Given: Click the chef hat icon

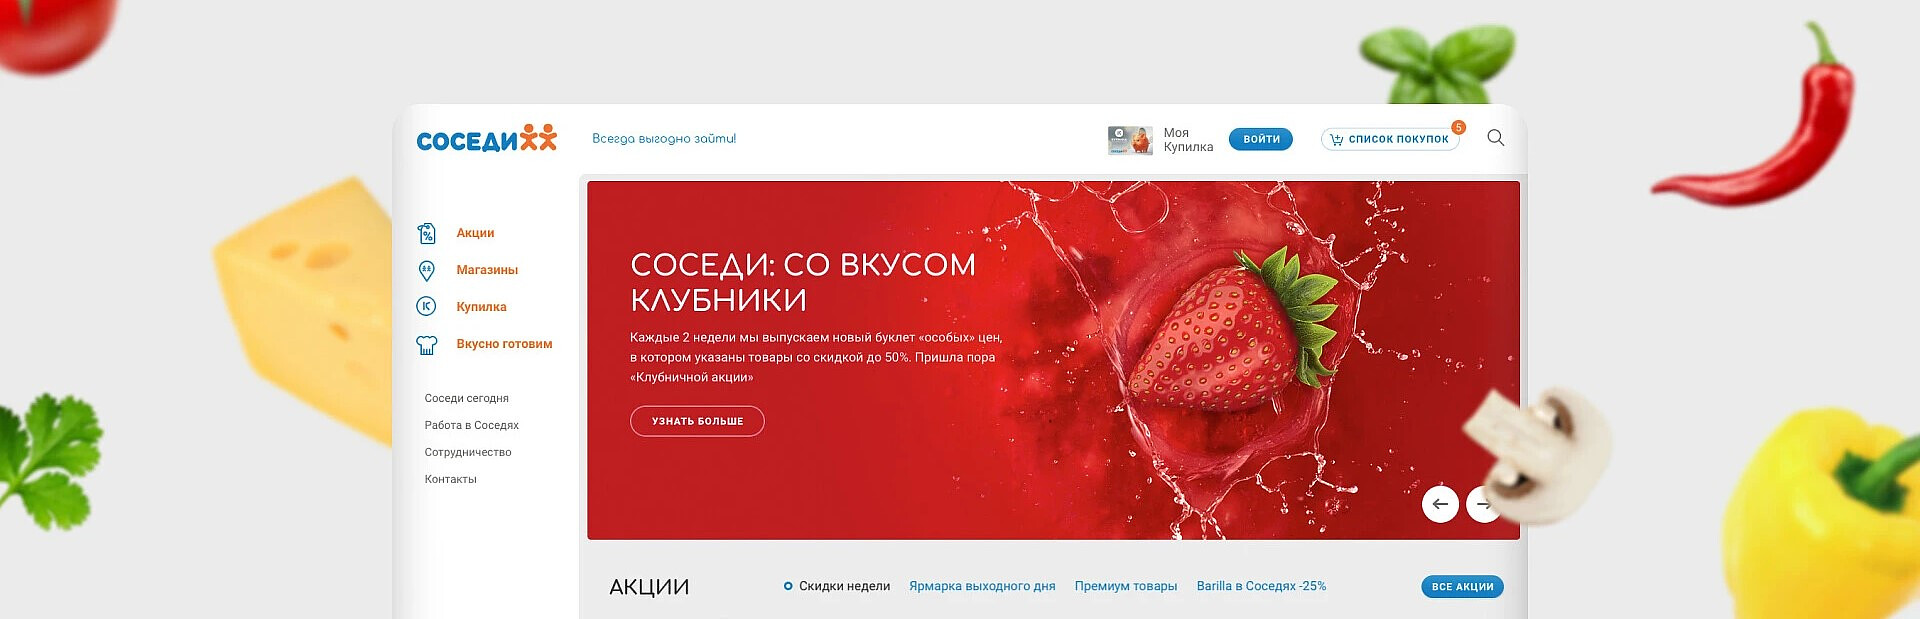Looking at the screenshot, I should (426, 345).
